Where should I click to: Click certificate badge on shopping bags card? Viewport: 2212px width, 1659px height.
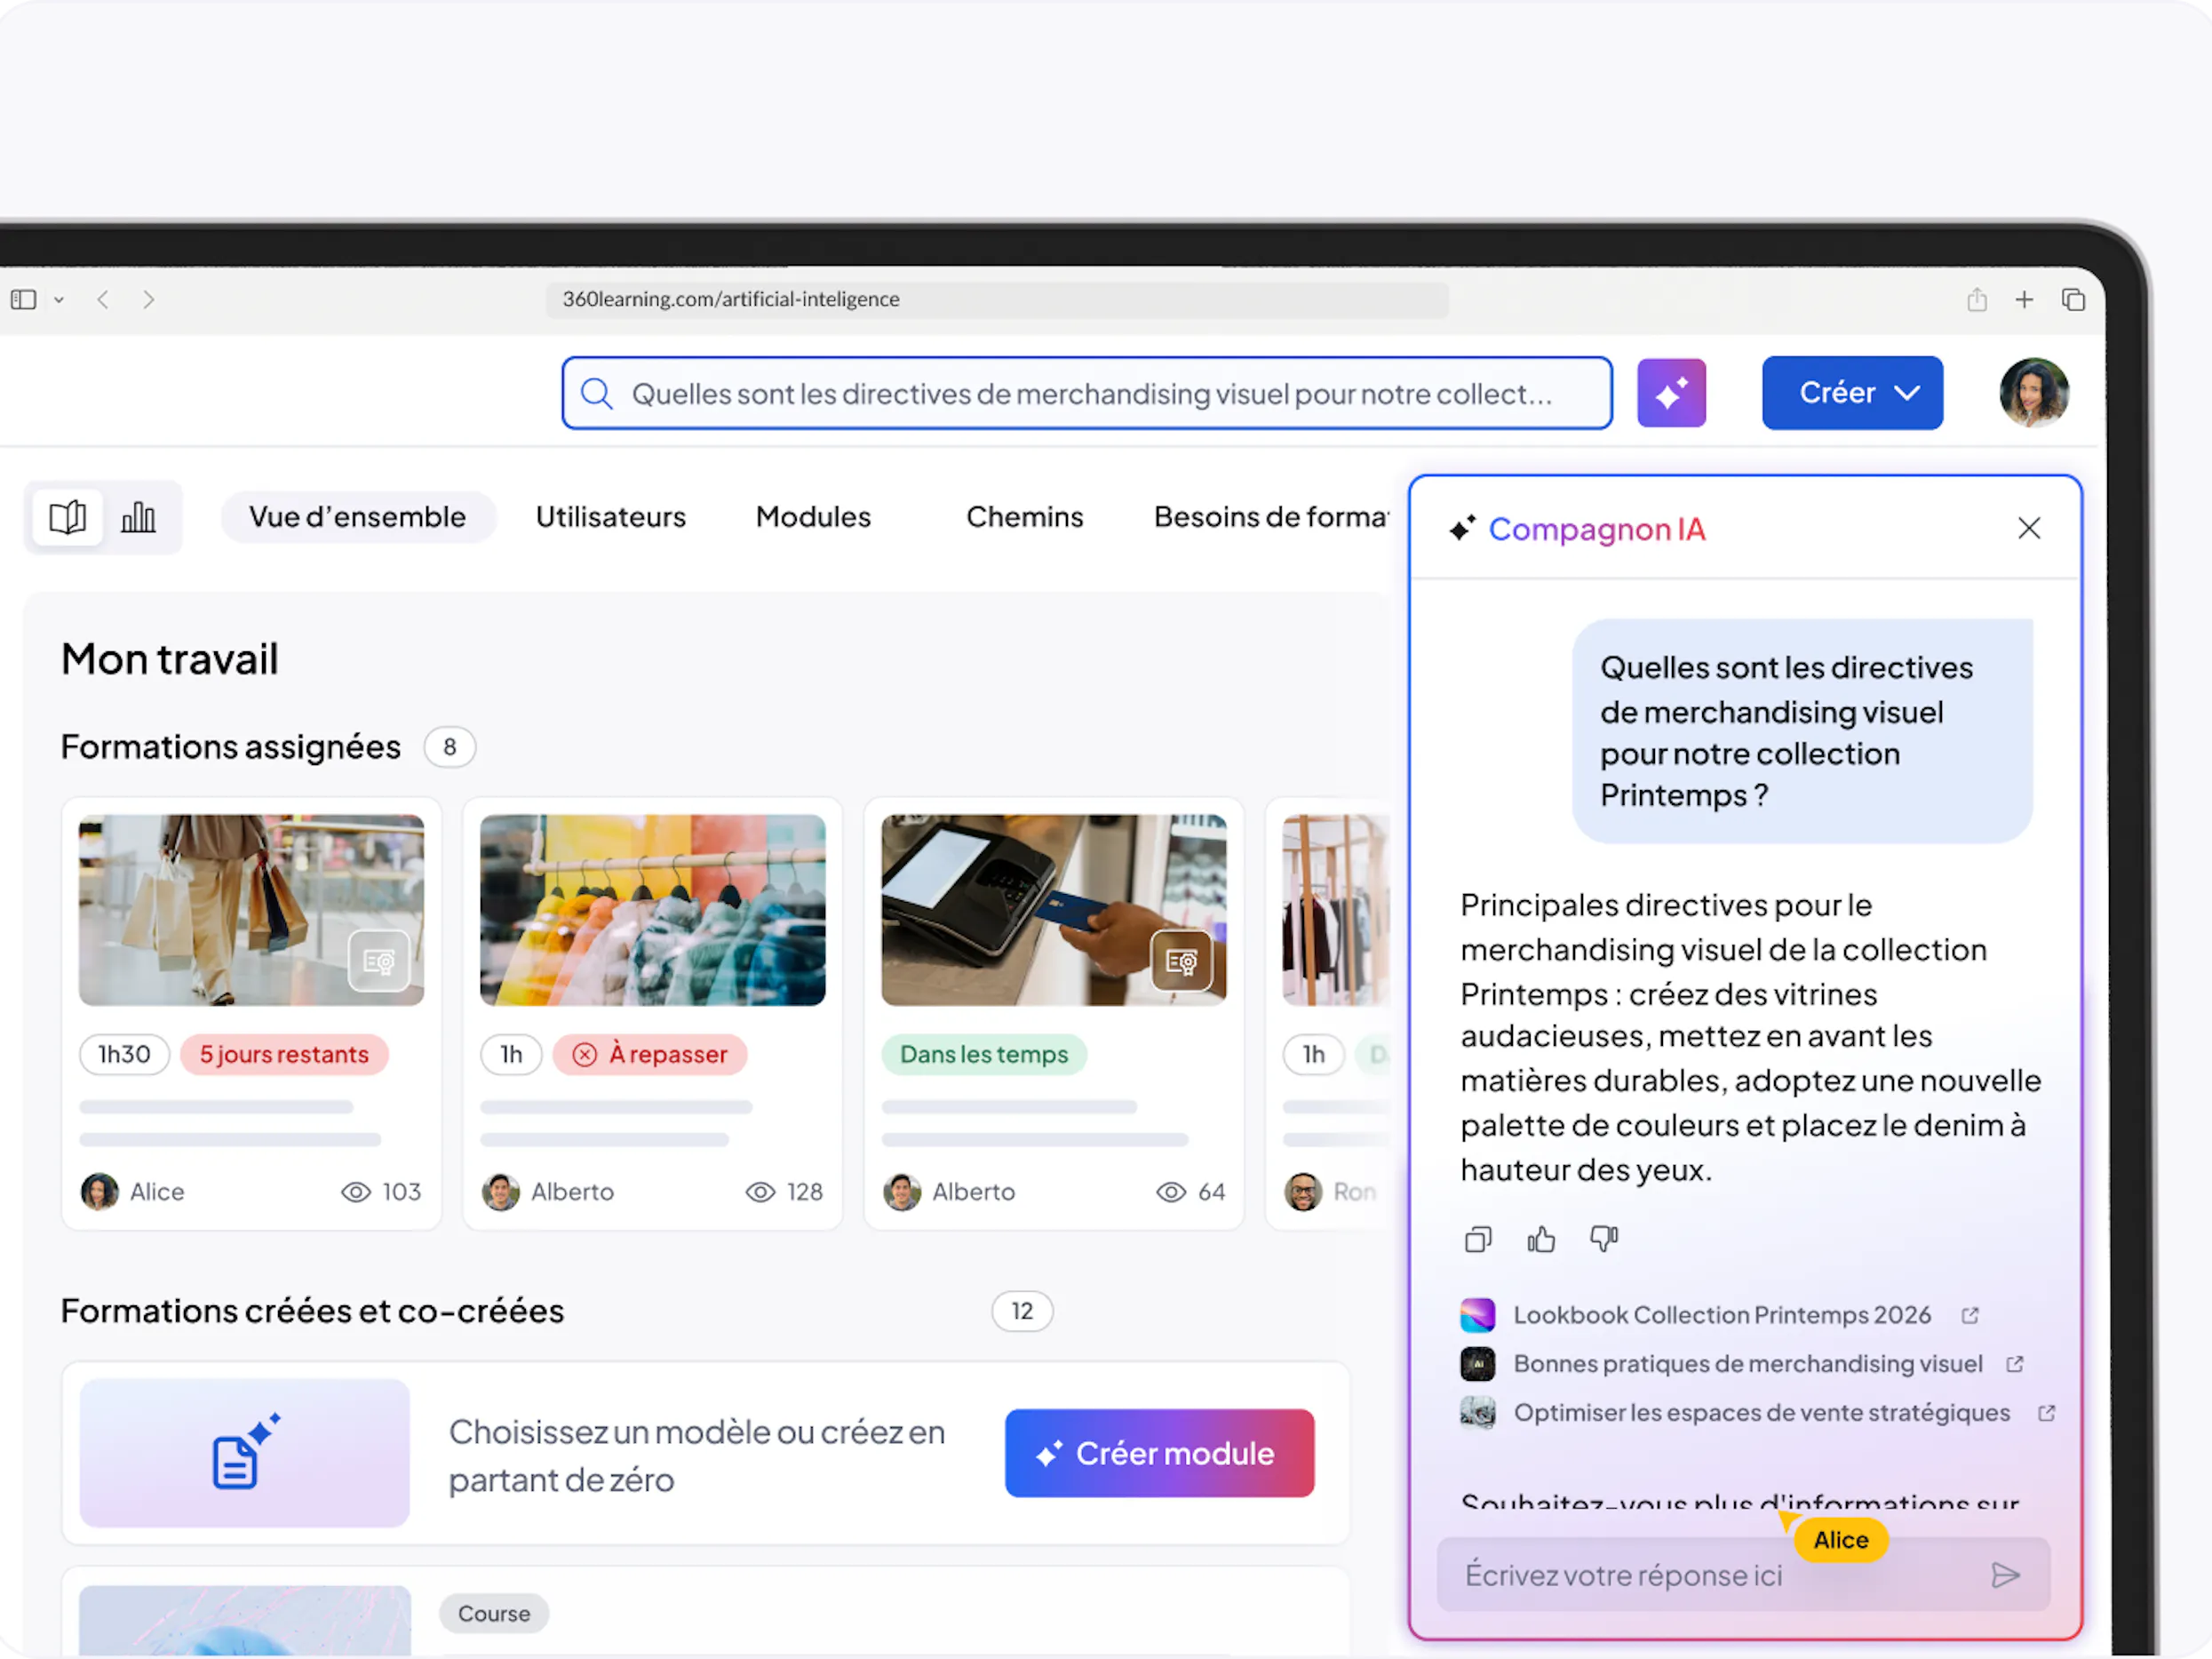(379, 961)
